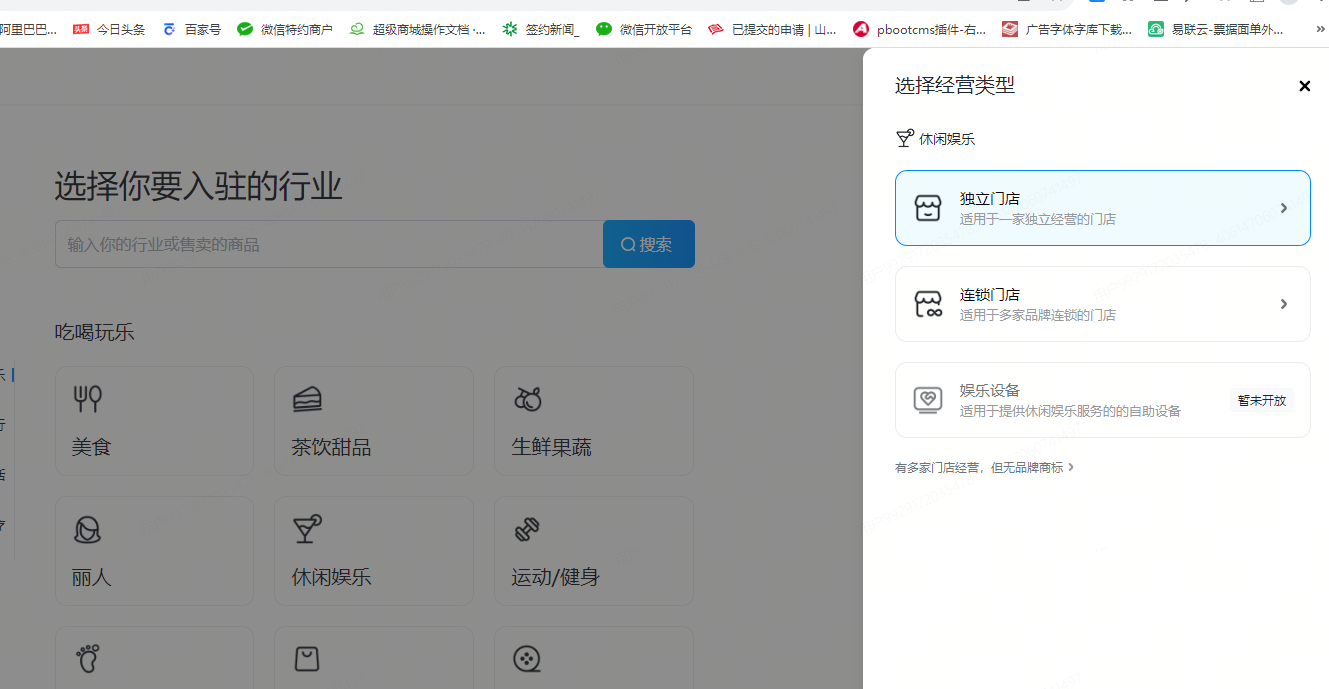Expand 连锁门店 via its right chevron
The image size is (1329, 689).
click(1284, 304)
